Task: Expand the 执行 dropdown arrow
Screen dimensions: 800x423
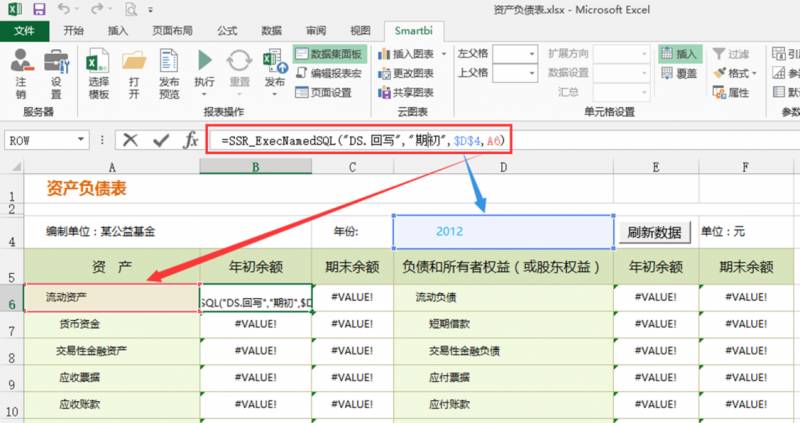Action: (204, 94)
